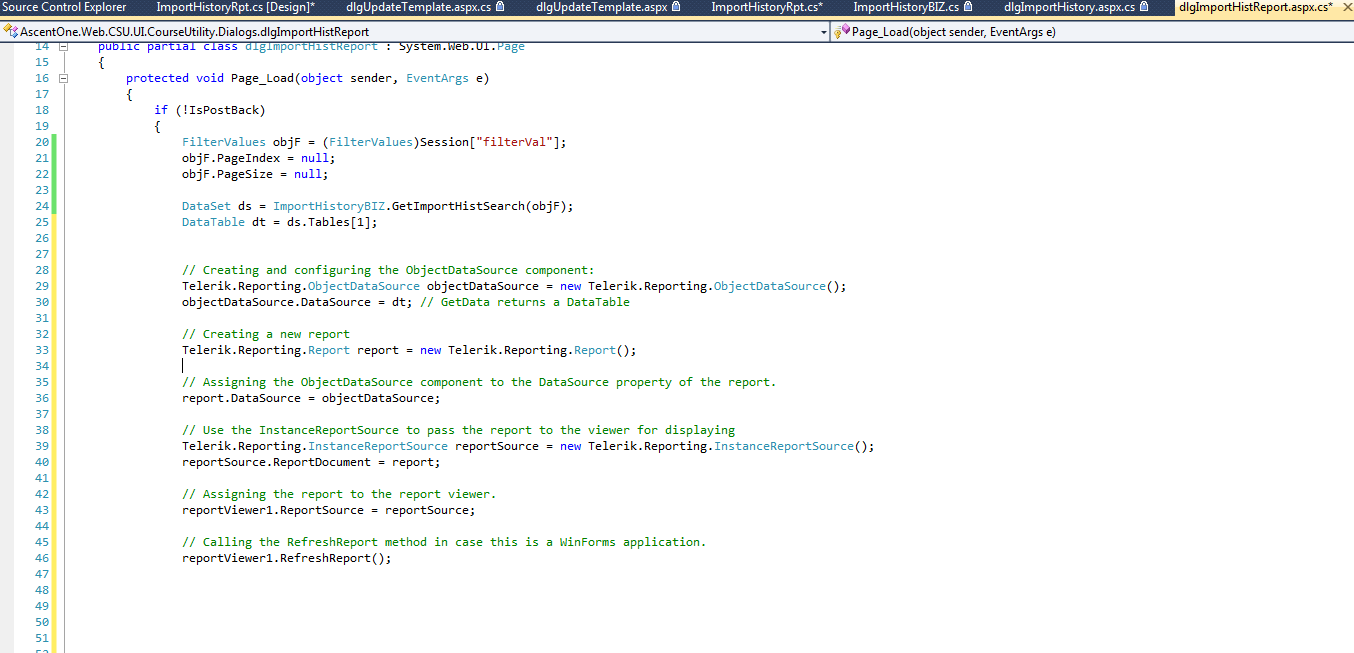The image size is (1354, 653).
Task: Click the InstanceReportSource declaration on line 39
Action: [528, 446]
